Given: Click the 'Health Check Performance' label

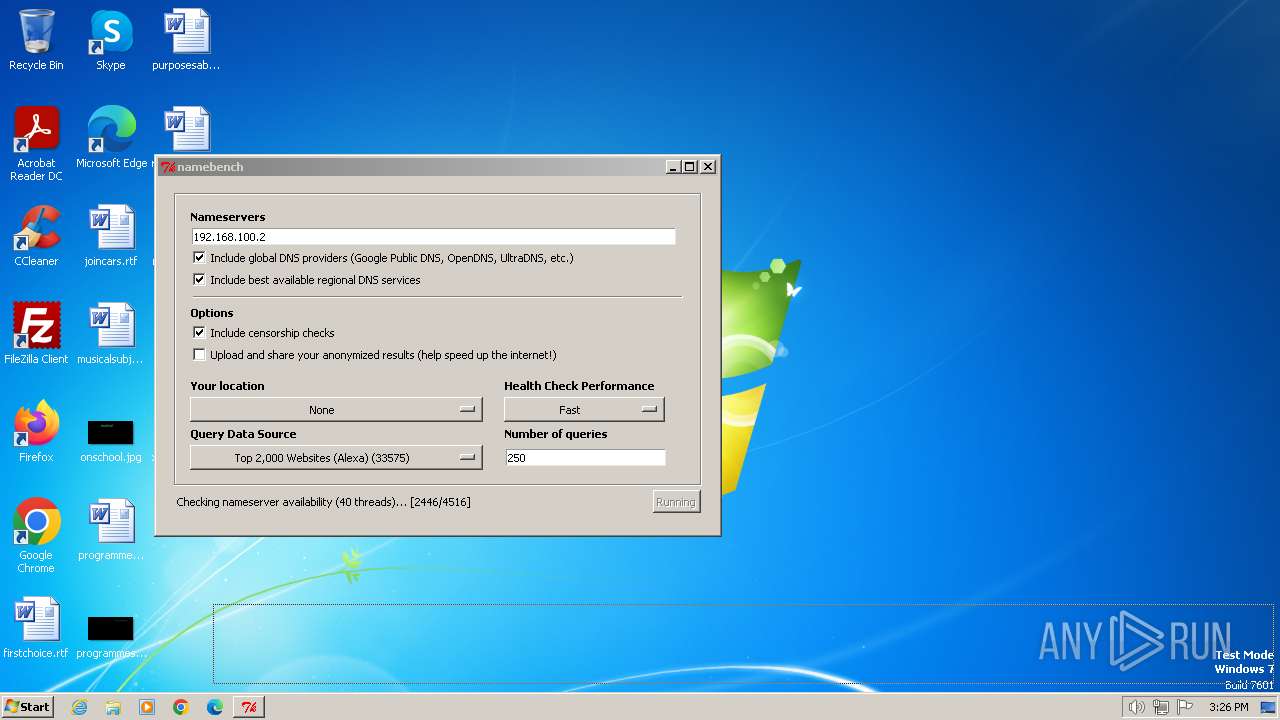Looking at the screenshot, I should coord(579,386).
